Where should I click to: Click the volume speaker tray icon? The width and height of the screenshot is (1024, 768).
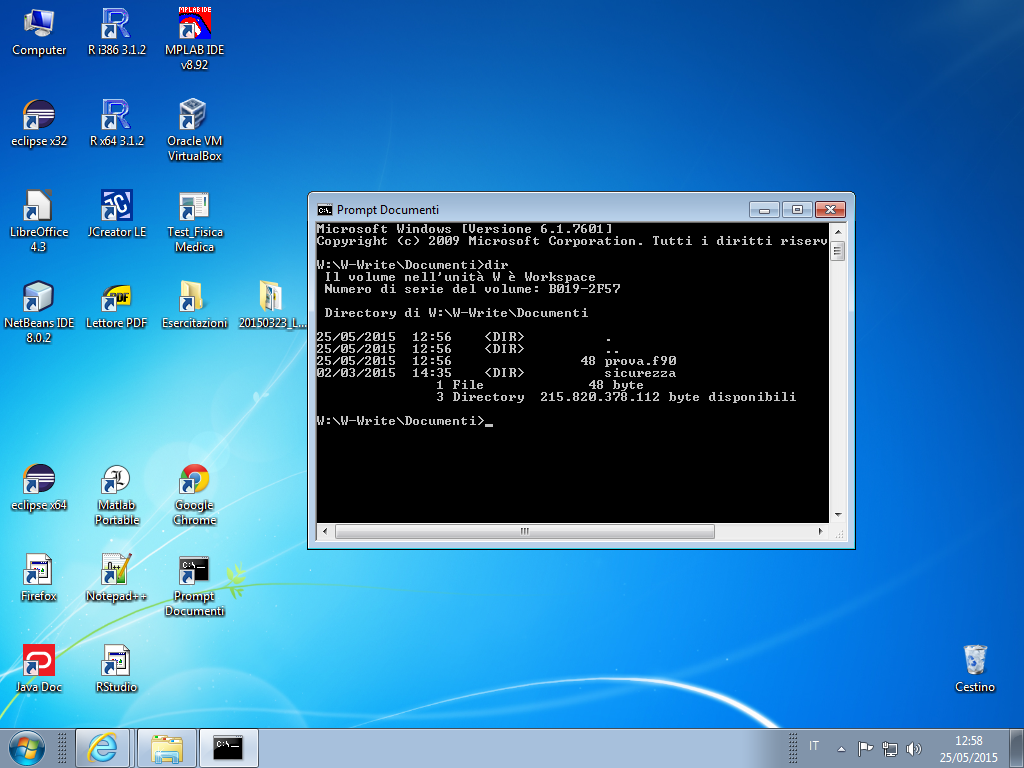pyautogui.click(x=913, y=748)
